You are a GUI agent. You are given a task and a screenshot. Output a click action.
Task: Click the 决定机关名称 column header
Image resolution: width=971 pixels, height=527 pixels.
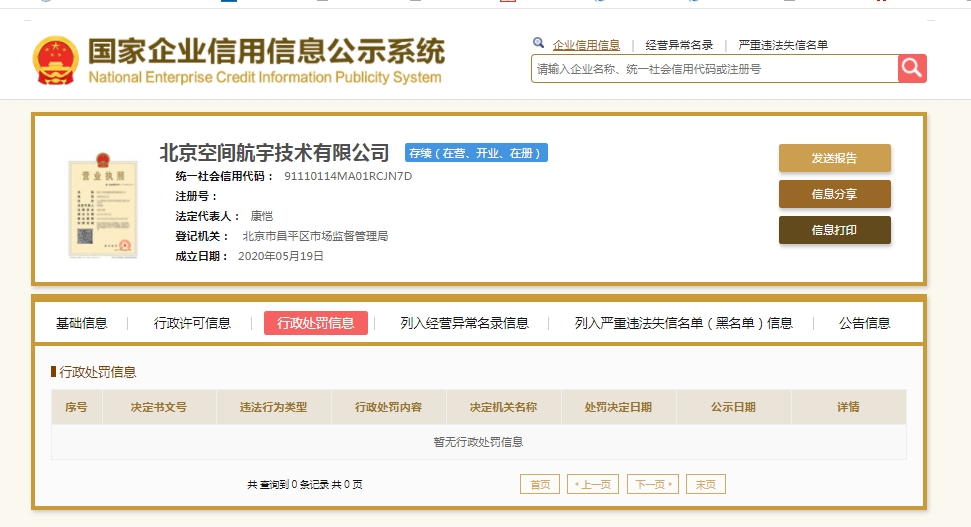click(x=503, y=407)
